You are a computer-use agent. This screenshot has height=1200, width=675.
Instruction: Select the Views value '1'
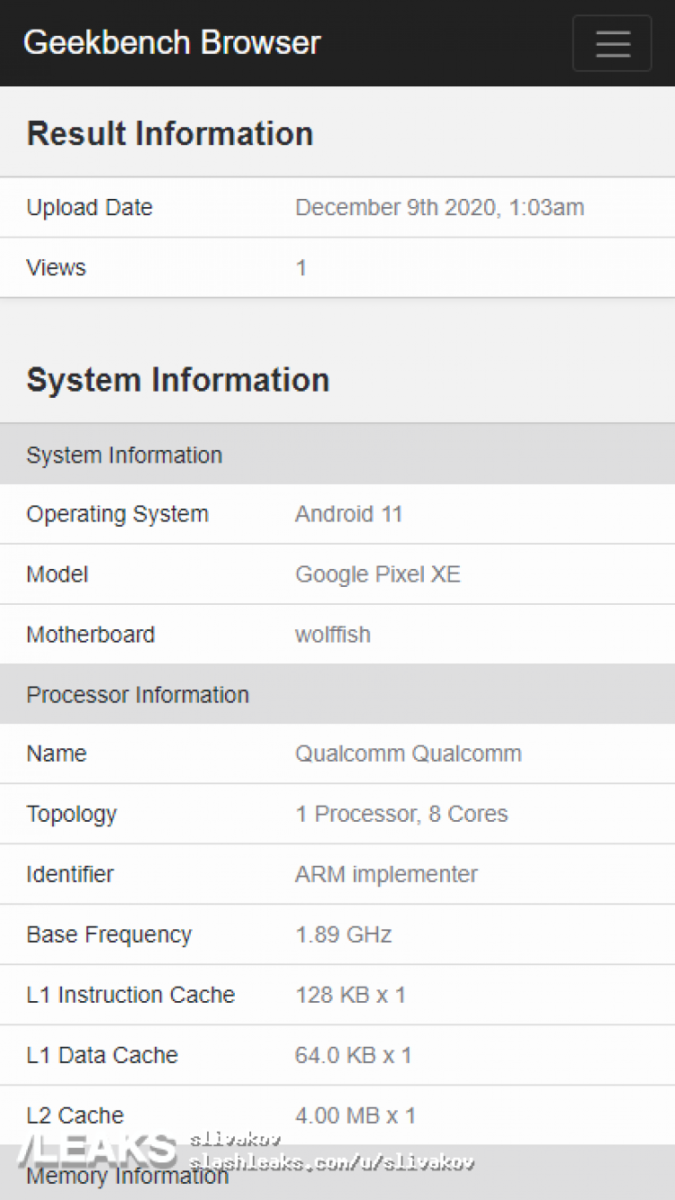(301, 268)
